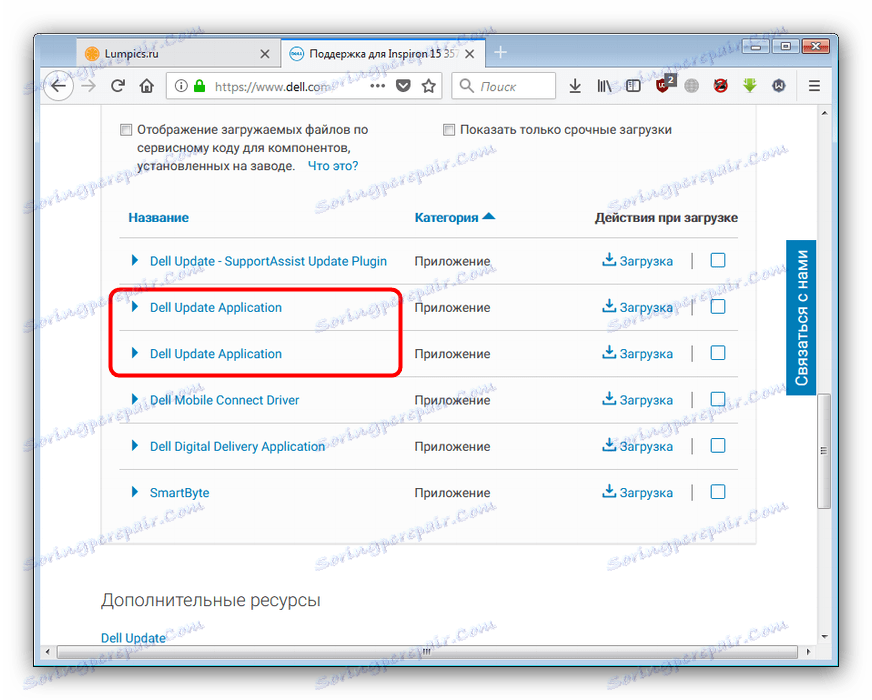Image resolution: width=872 pixels, height=700 pixels.
Task: Expand first Dell Update Application triangle
Action: click(x=135, y=306)
